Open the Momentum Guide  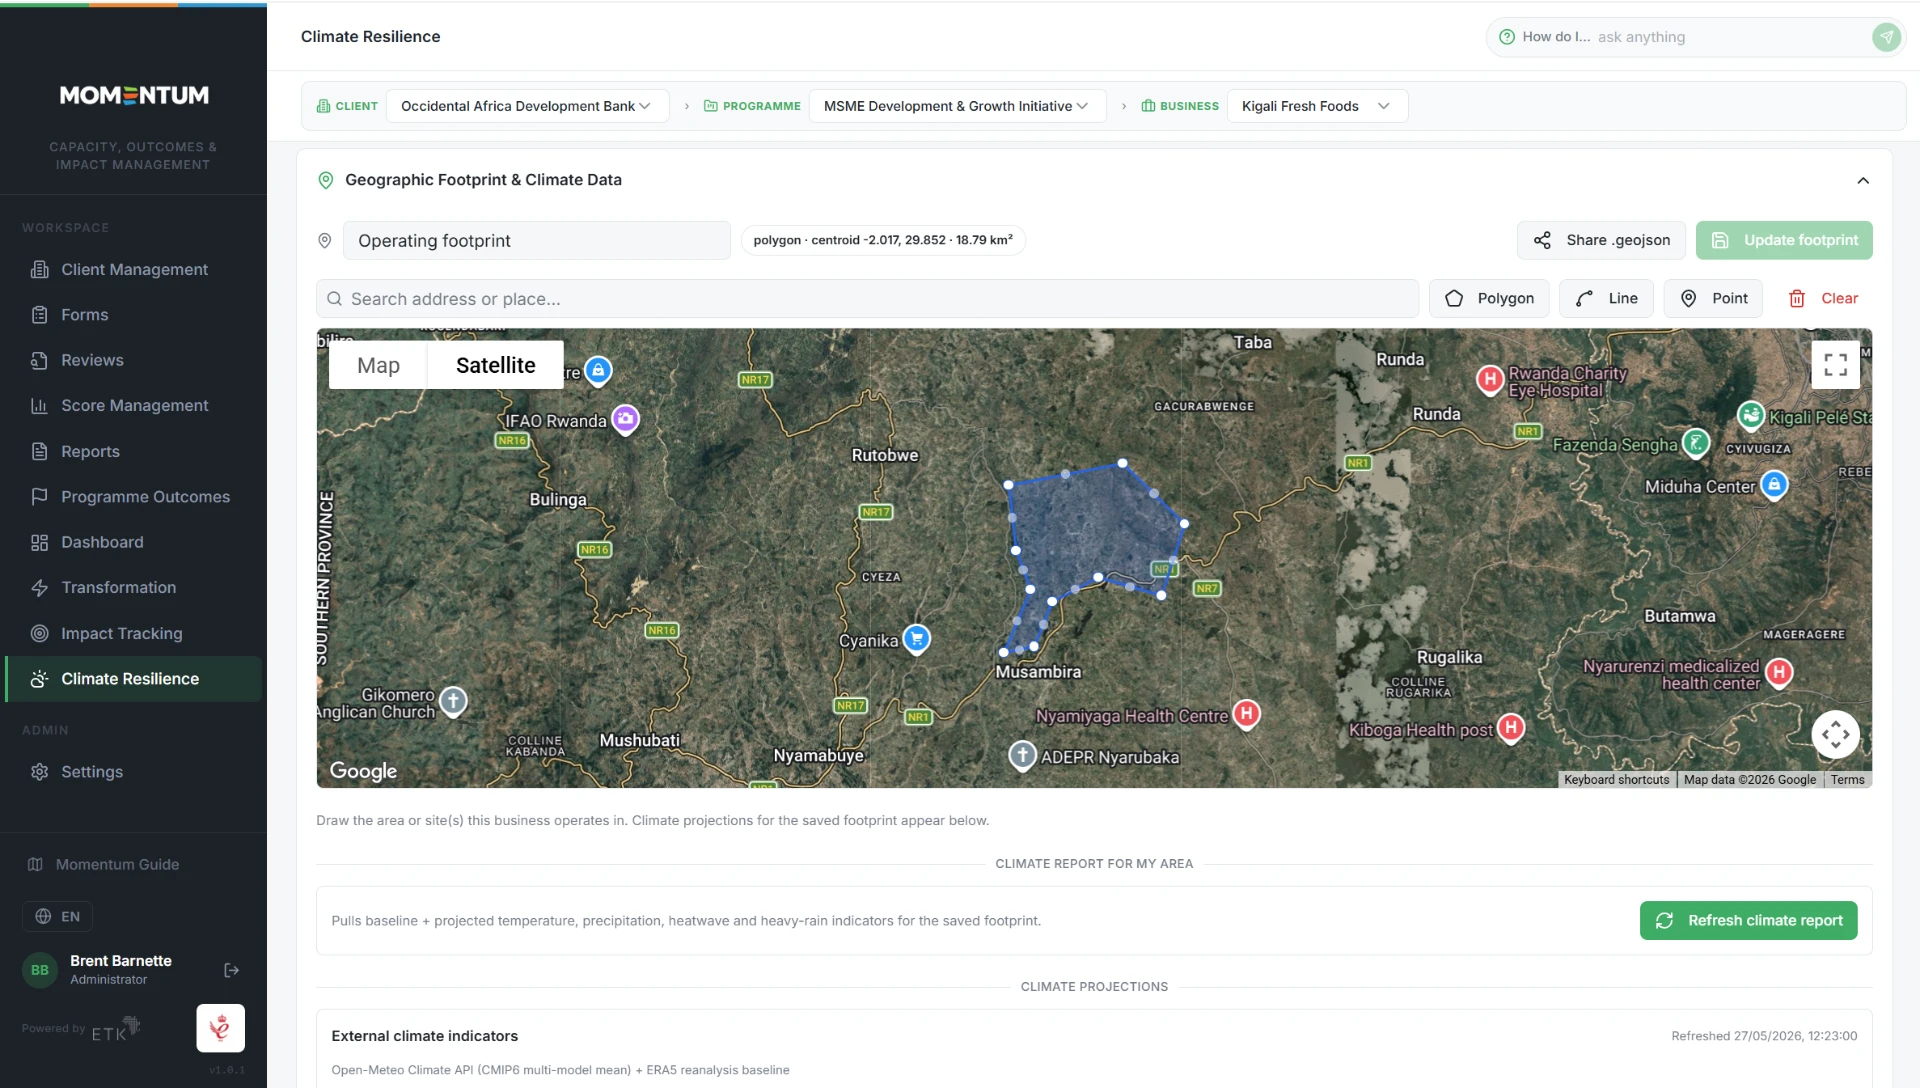tap(104, 864)
